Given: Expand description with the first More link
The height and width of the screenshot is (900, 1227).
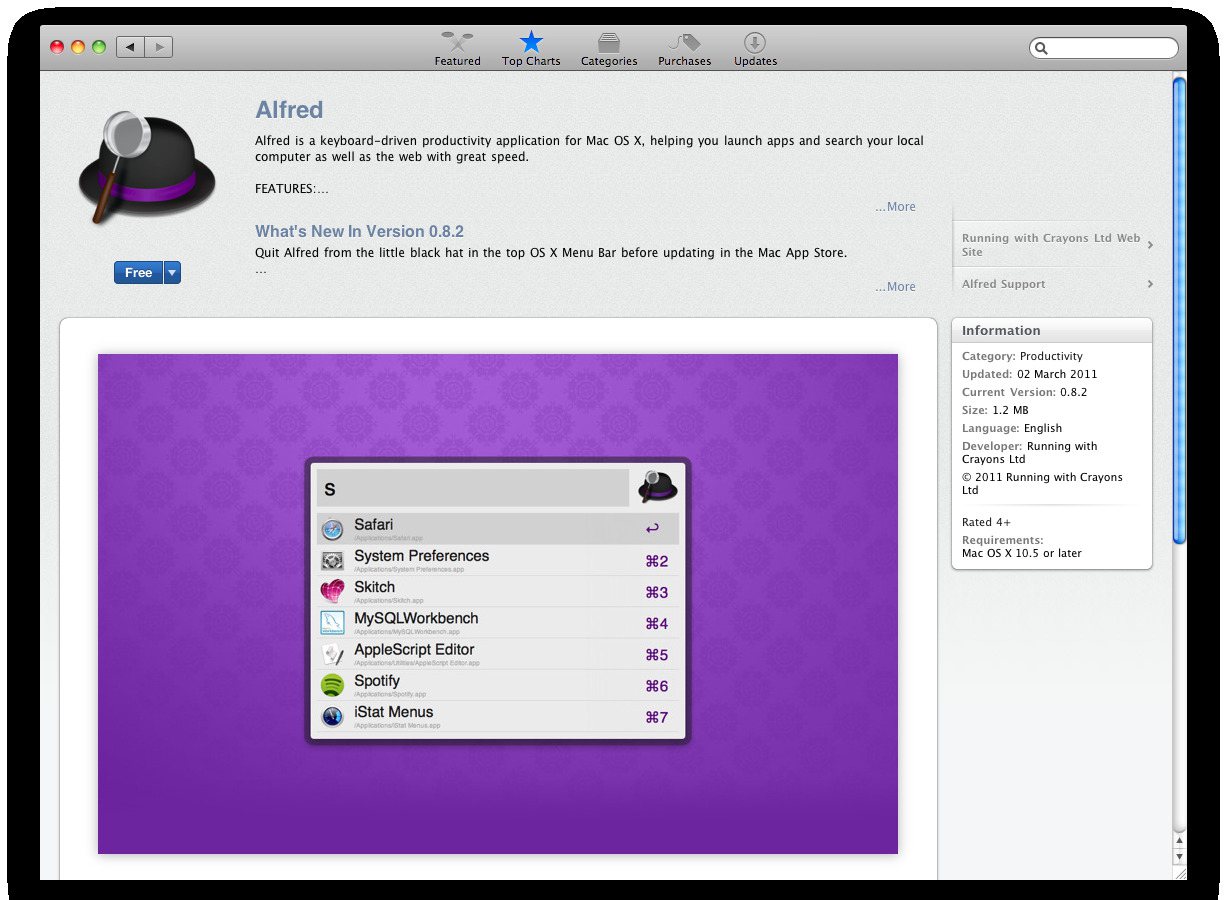Looking at the screenshot, I should (895, 207).
